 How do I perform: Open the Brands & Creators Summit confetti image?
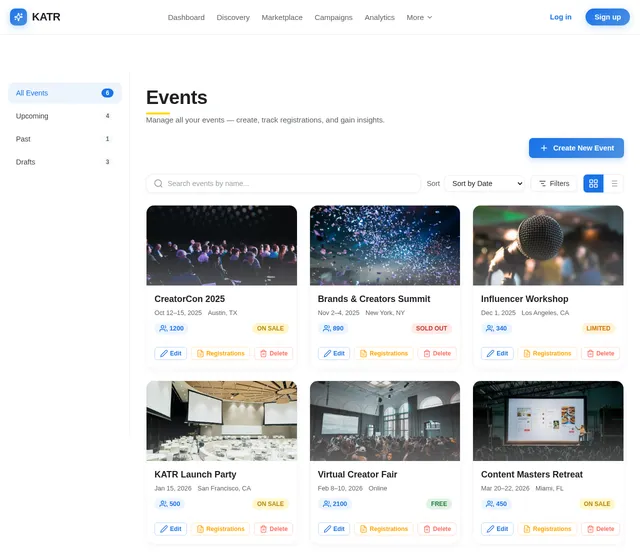385,245
